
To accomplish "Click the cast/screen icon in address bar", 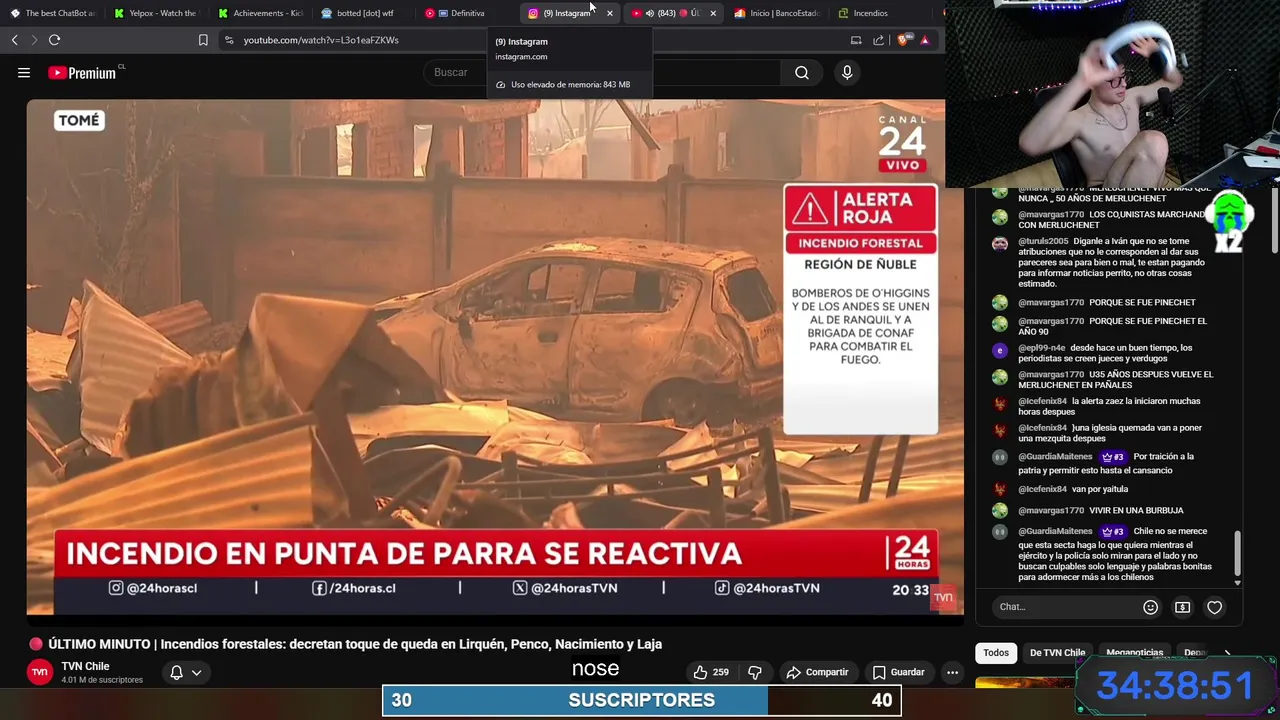I will coord(856,40).
